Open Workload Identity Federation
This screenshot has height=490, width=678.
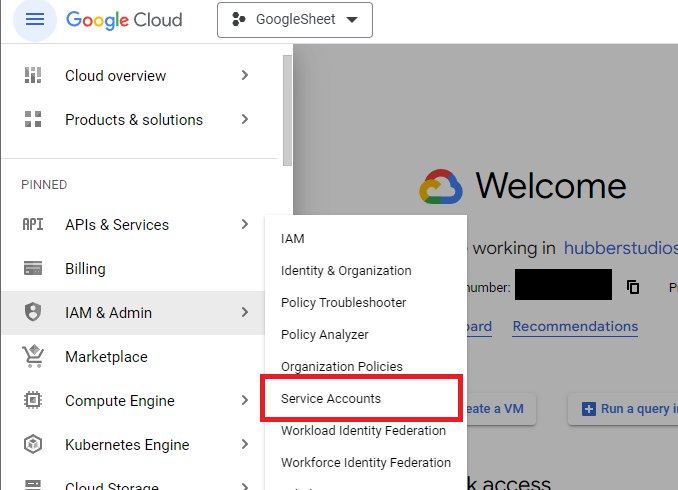[366, 431]
